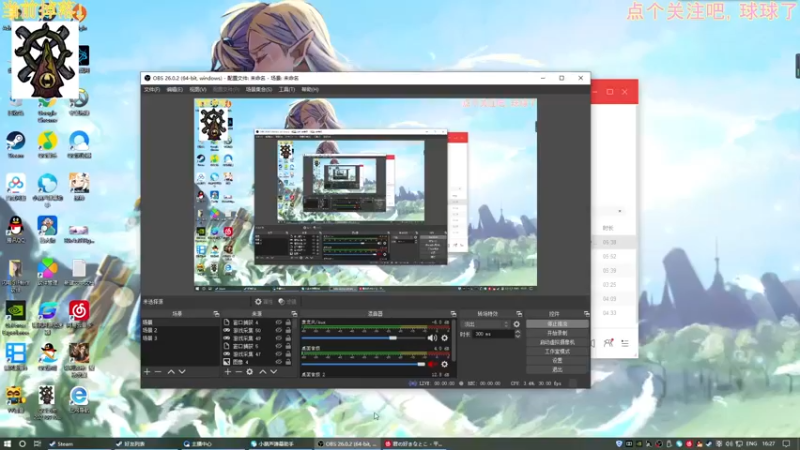The width and height of the screenshot is (800, 450).
Task: Click the 工作室模式 button
Action: tap(557, 352)
